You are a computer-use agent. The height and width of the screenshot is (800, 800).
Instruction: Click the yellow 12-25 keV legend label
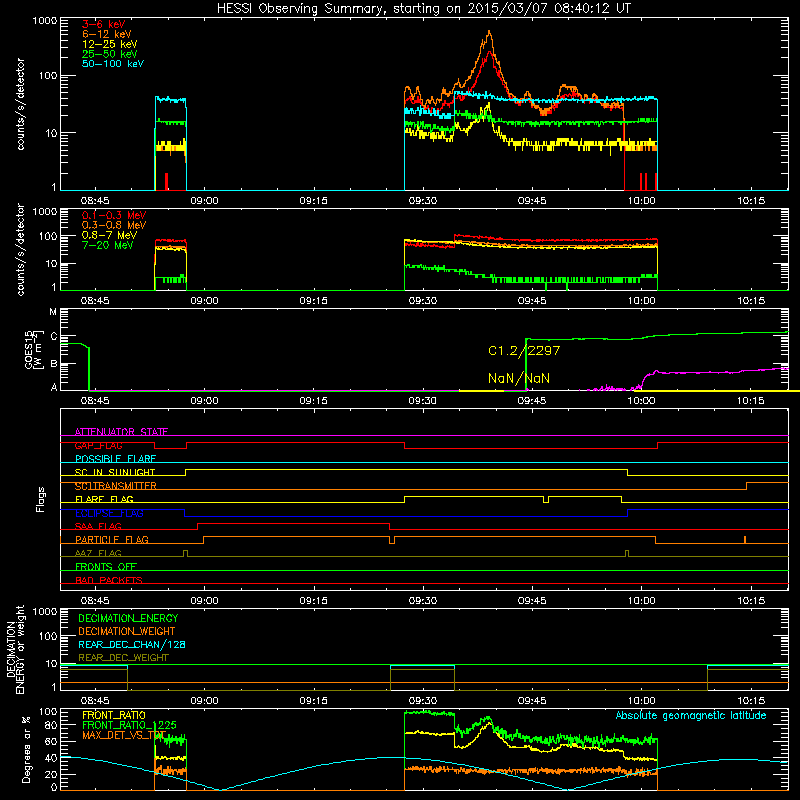point(110,44)
